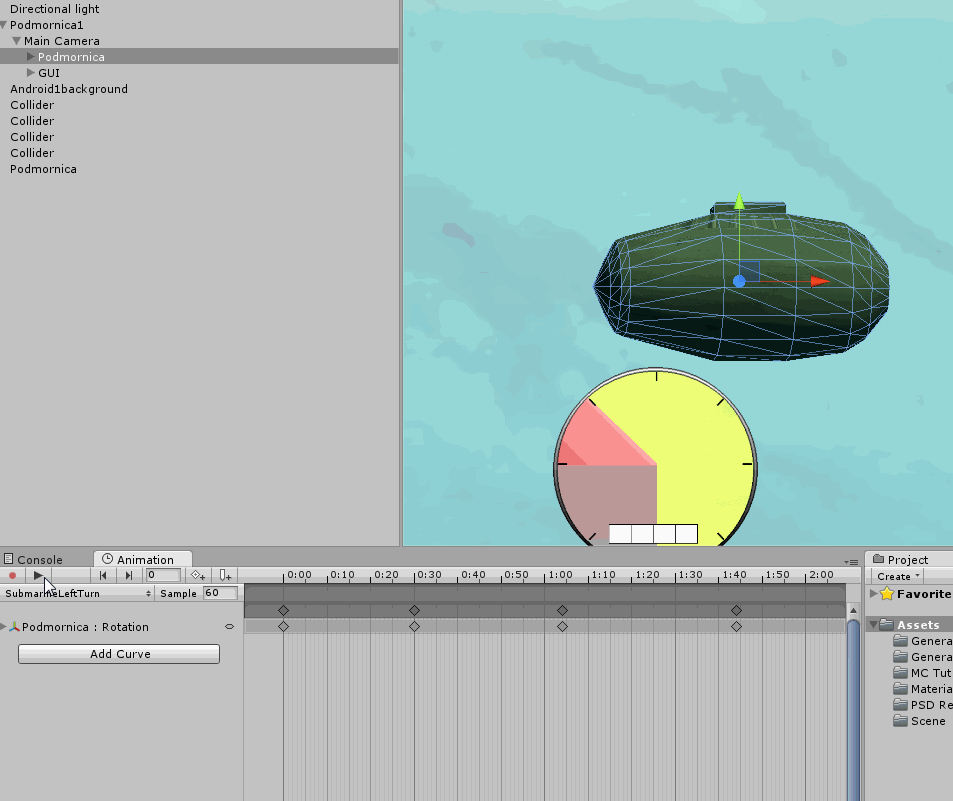Click the Add Keyframe icon

[198, 575]
